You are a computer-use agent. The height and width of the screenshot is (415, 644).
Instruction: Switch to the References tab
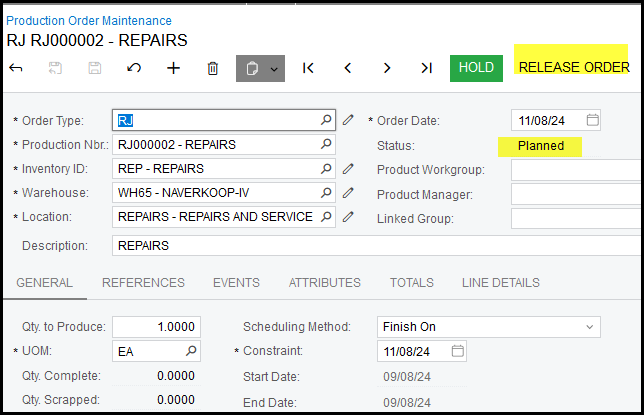point(143,283)
